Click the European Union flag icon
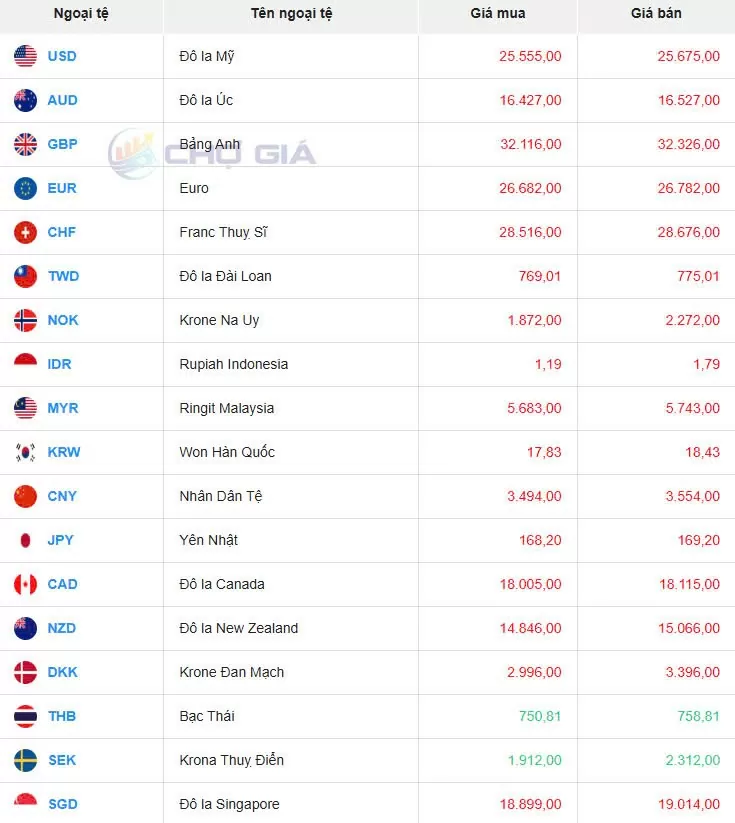 pos(25,188)
